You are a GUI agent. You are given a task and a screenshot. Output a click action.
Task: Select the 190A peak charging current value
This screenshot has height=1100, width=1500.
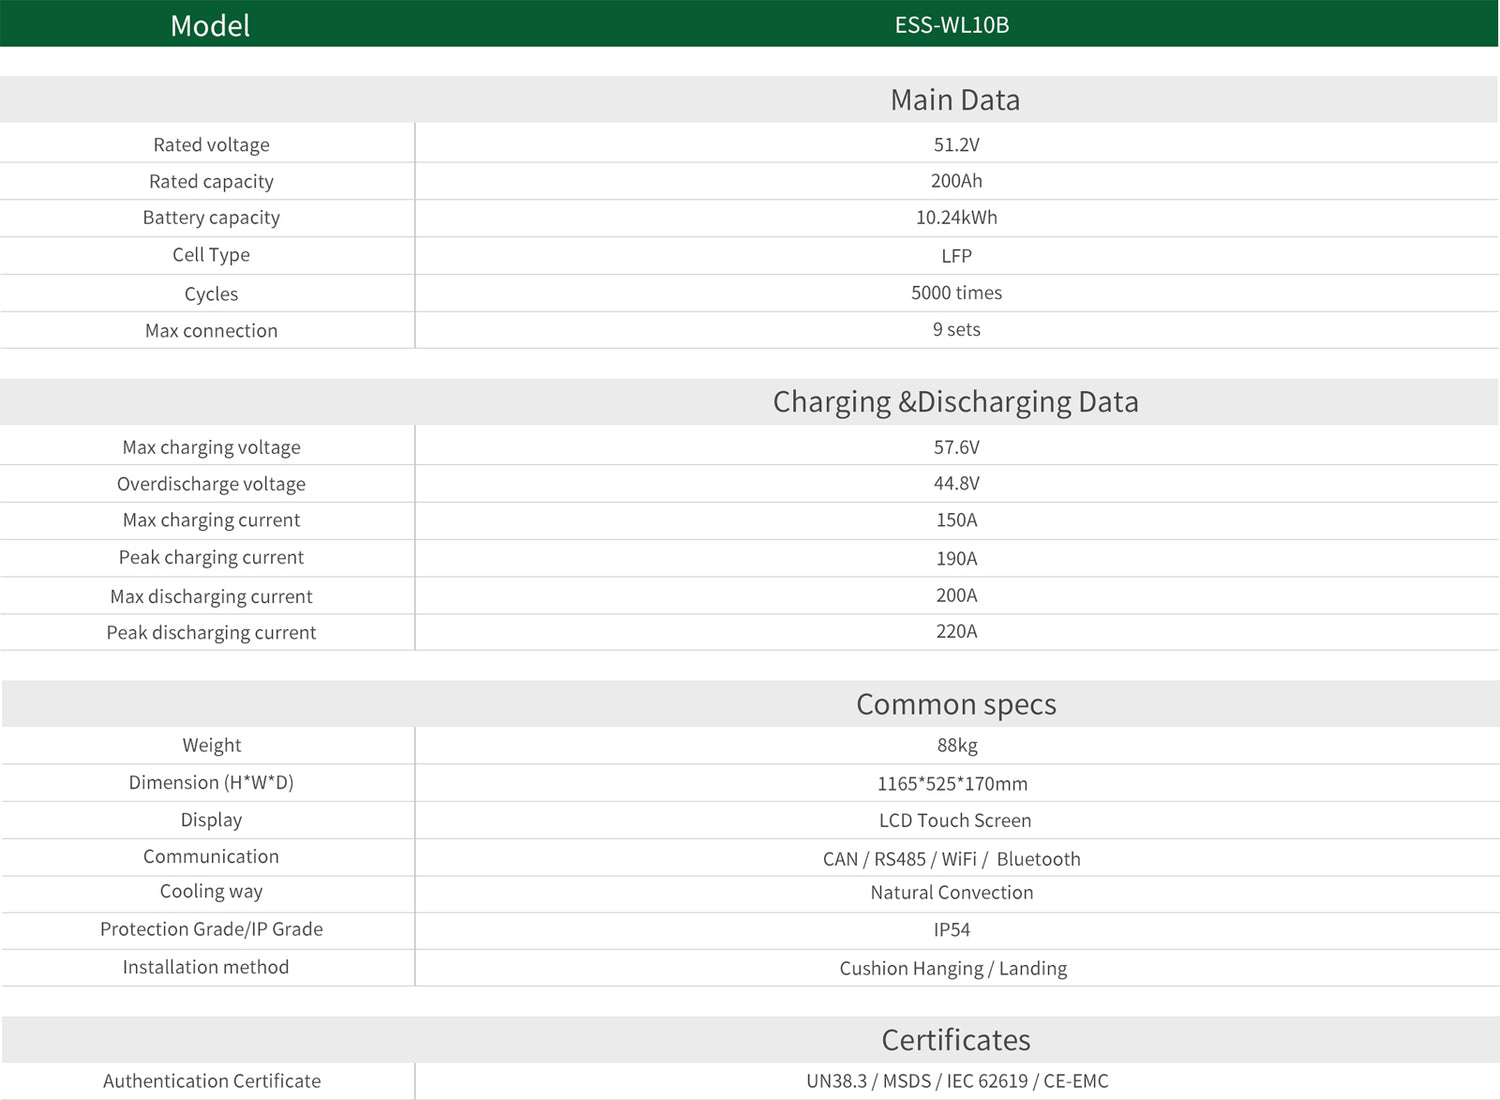tap(956, 559)
